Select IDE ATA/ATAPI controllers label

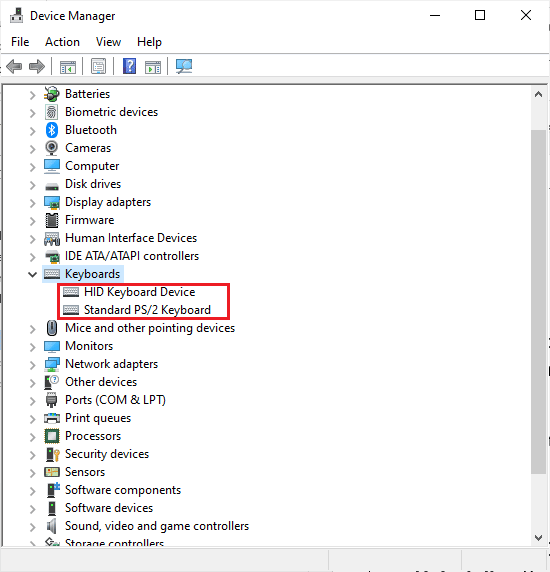[x=132, y=256]
